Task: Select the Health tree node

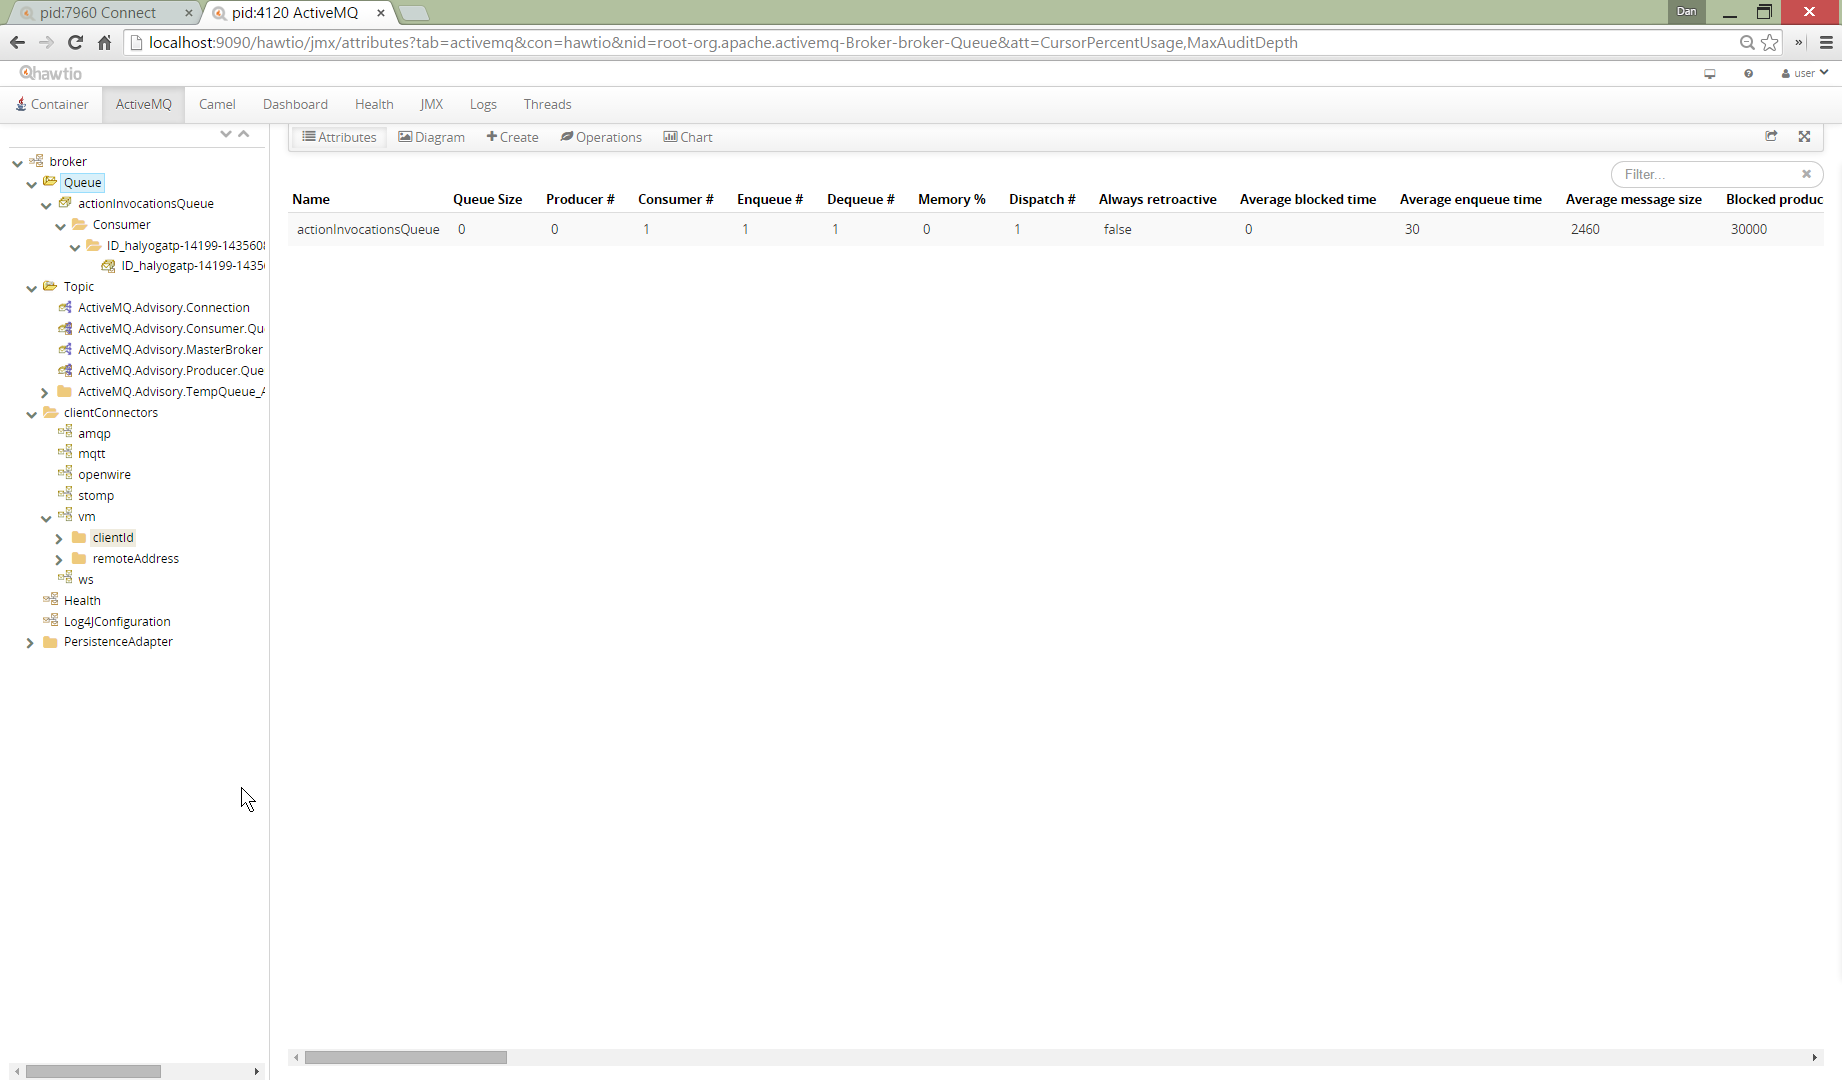Action: coord(82,600)
